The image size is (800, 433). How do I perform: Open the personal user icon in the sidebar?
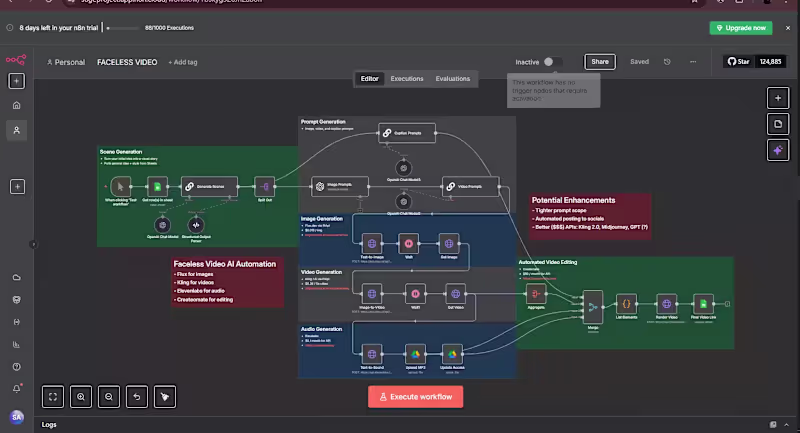coord(16,131)
